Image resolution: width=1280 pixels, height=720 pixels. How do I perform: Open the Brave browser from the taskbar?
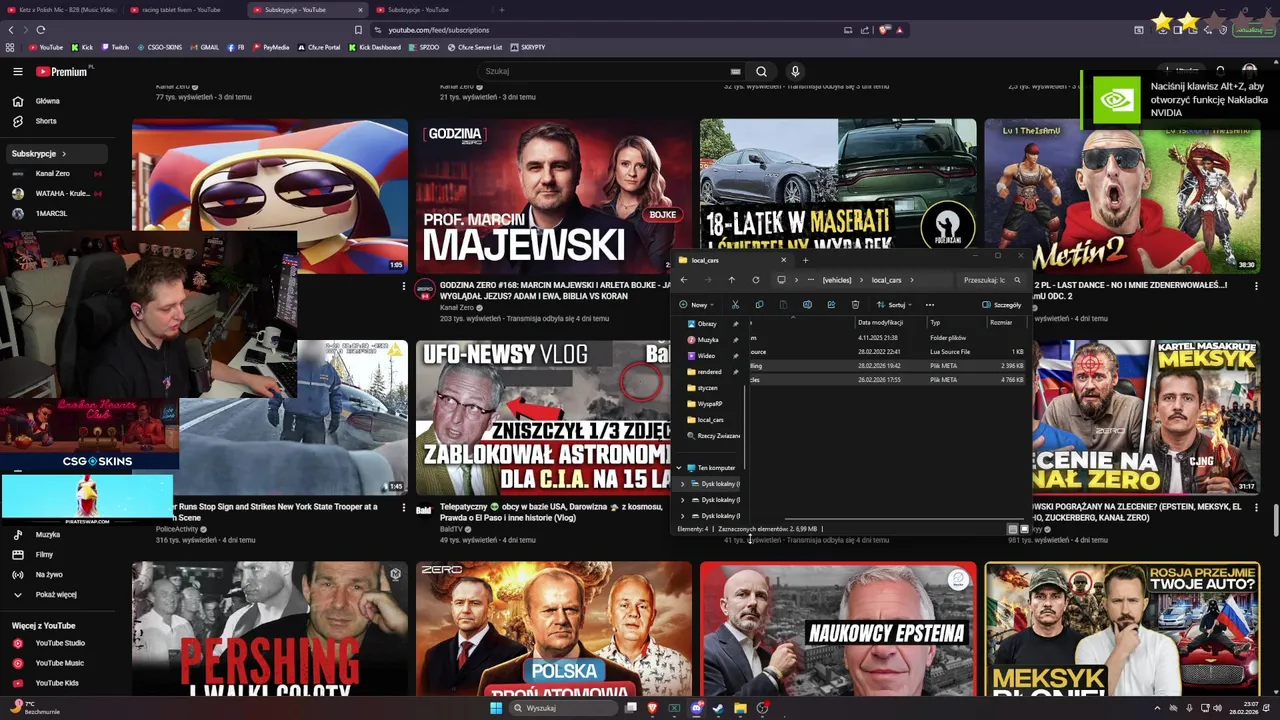[652, 708]
